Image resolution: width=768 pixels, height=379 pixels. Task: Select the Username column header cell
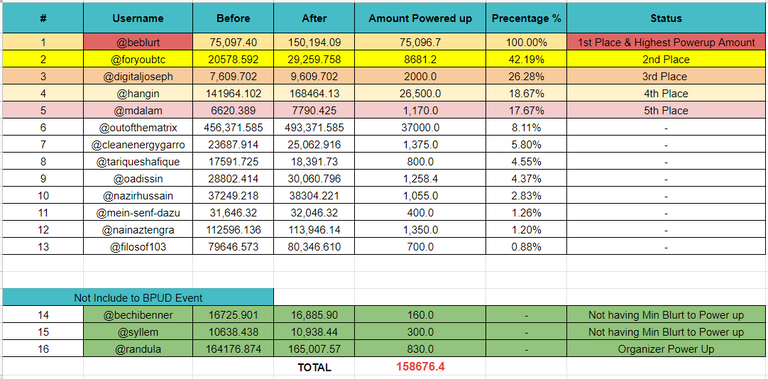138,19
